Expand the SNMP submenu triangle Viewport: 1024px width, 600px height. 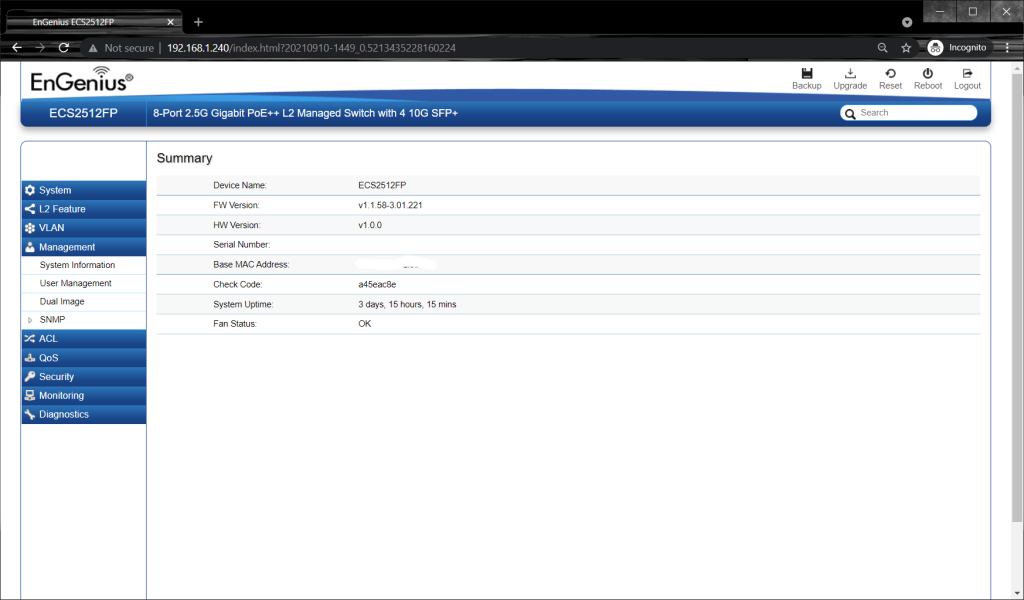tap(30, 320)
